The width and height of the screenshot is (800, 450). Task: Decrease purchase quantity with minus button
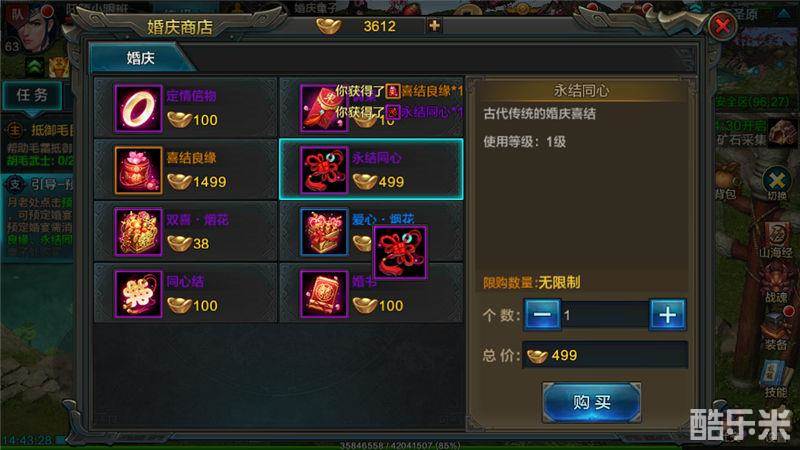click(x=542, y=315)
